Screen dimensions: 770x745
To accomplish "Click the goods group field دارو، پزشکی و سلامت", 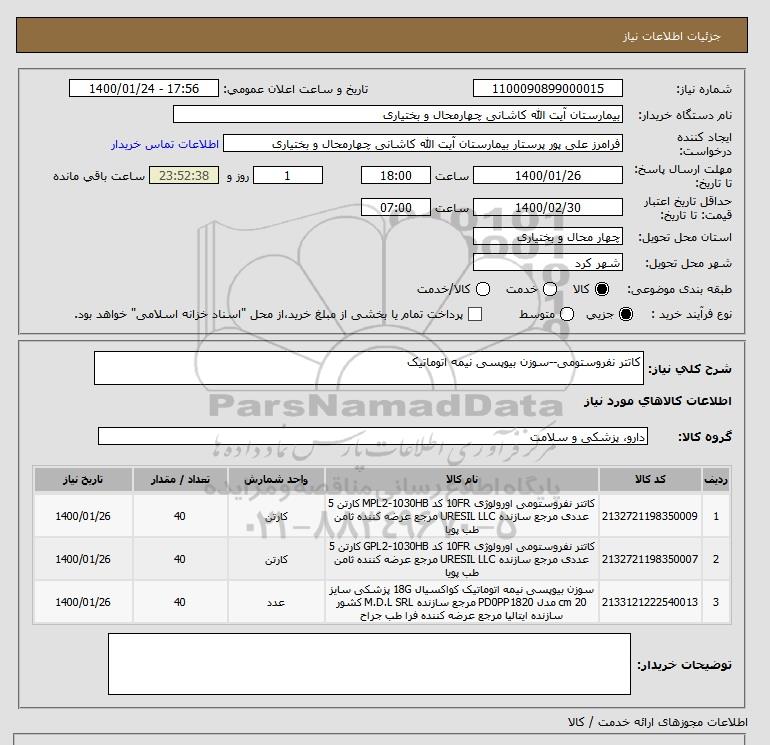I will (373, 436).
